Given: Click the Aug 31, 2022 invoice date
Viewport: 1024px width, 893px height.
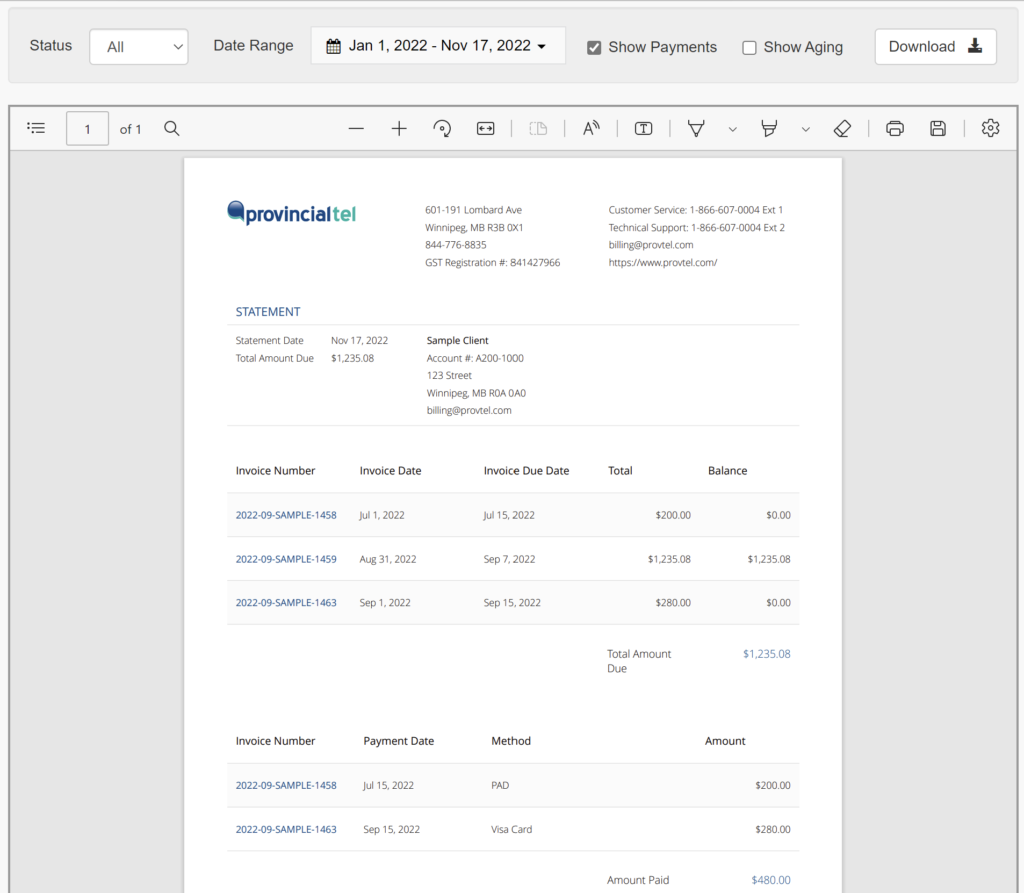Looking at the screenshot, I should 388,559.
